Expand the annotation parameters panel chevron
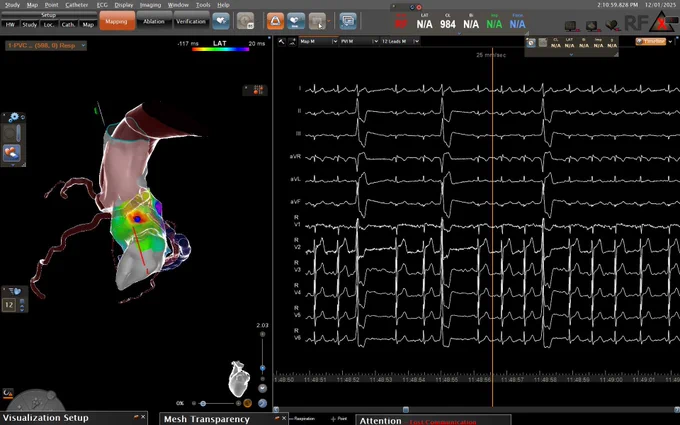 459,33
